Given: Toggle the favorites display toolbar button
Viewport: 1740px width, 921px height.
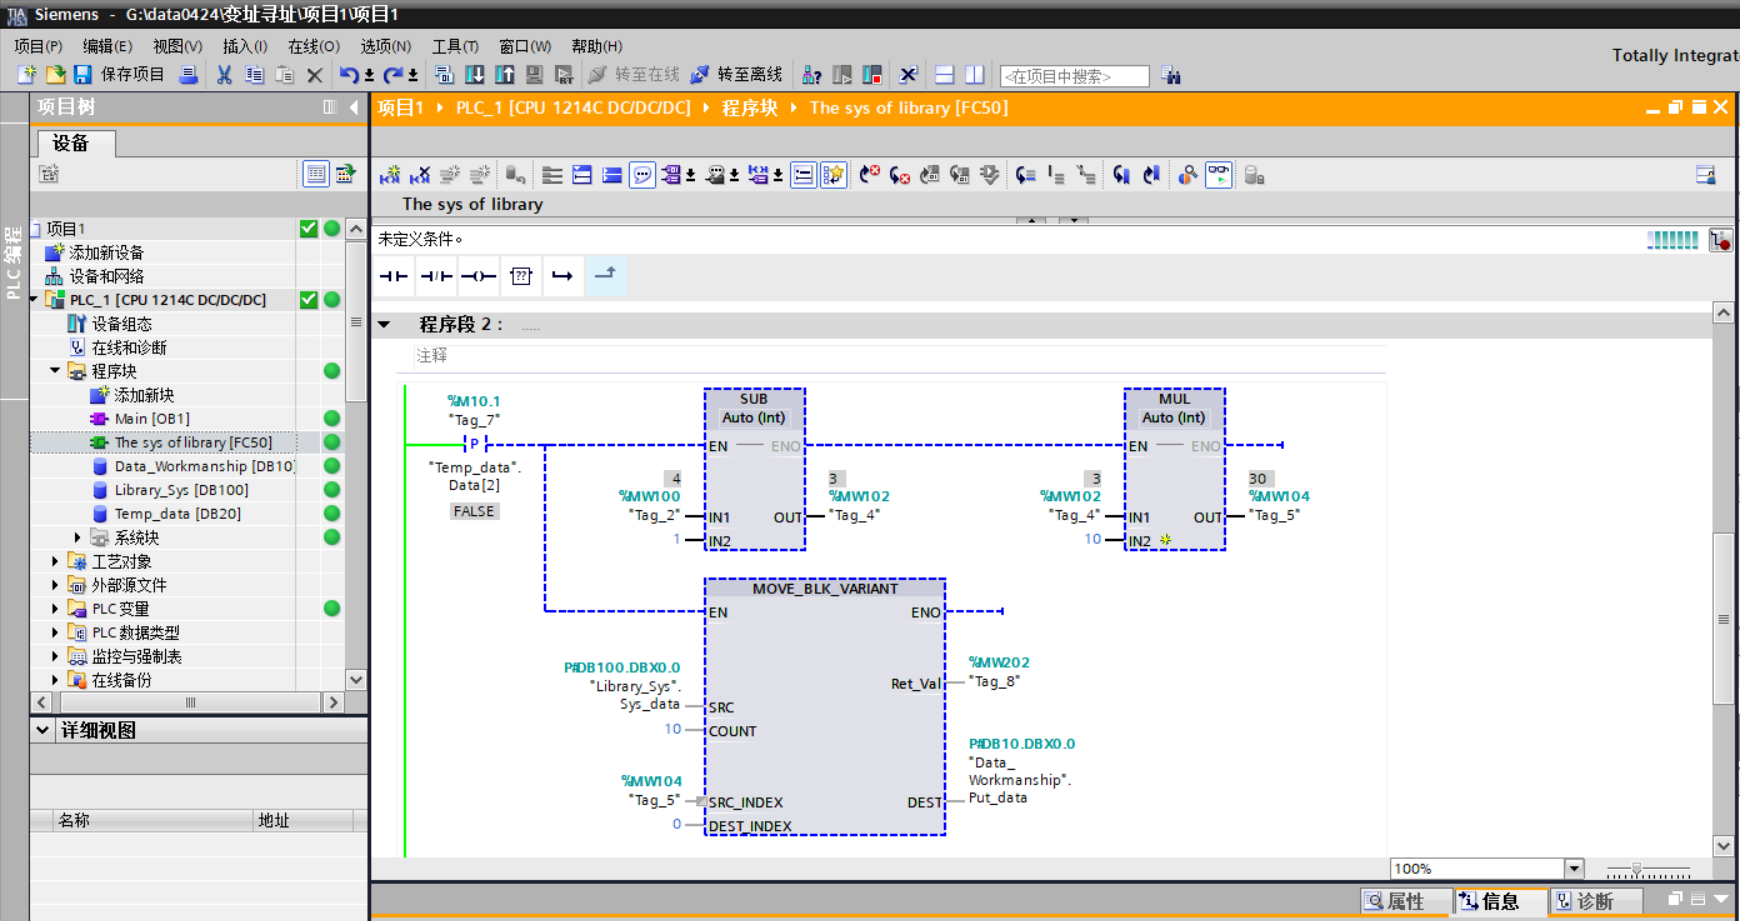Looking at the screenshot, I should coord(833,176).
